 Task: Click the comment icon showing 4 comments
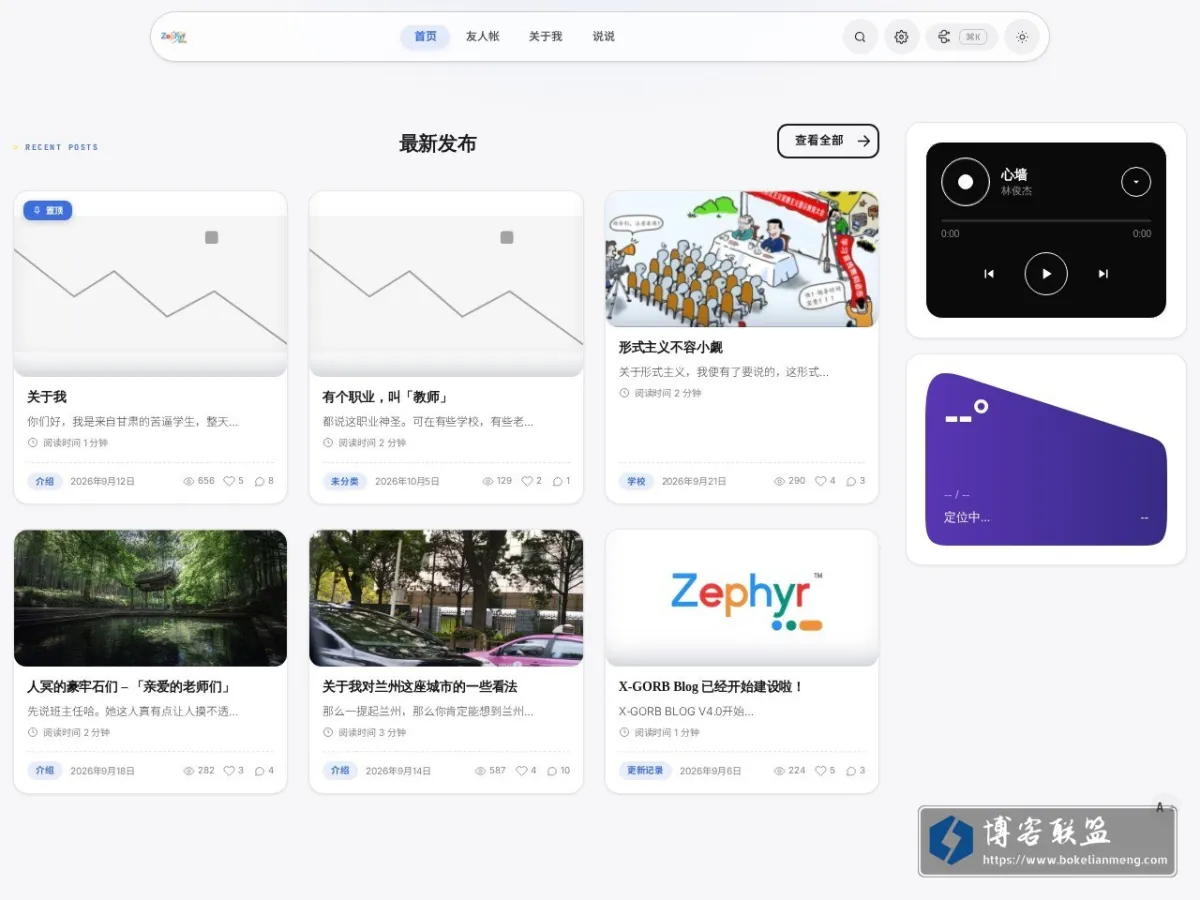[x=260, y=771]
